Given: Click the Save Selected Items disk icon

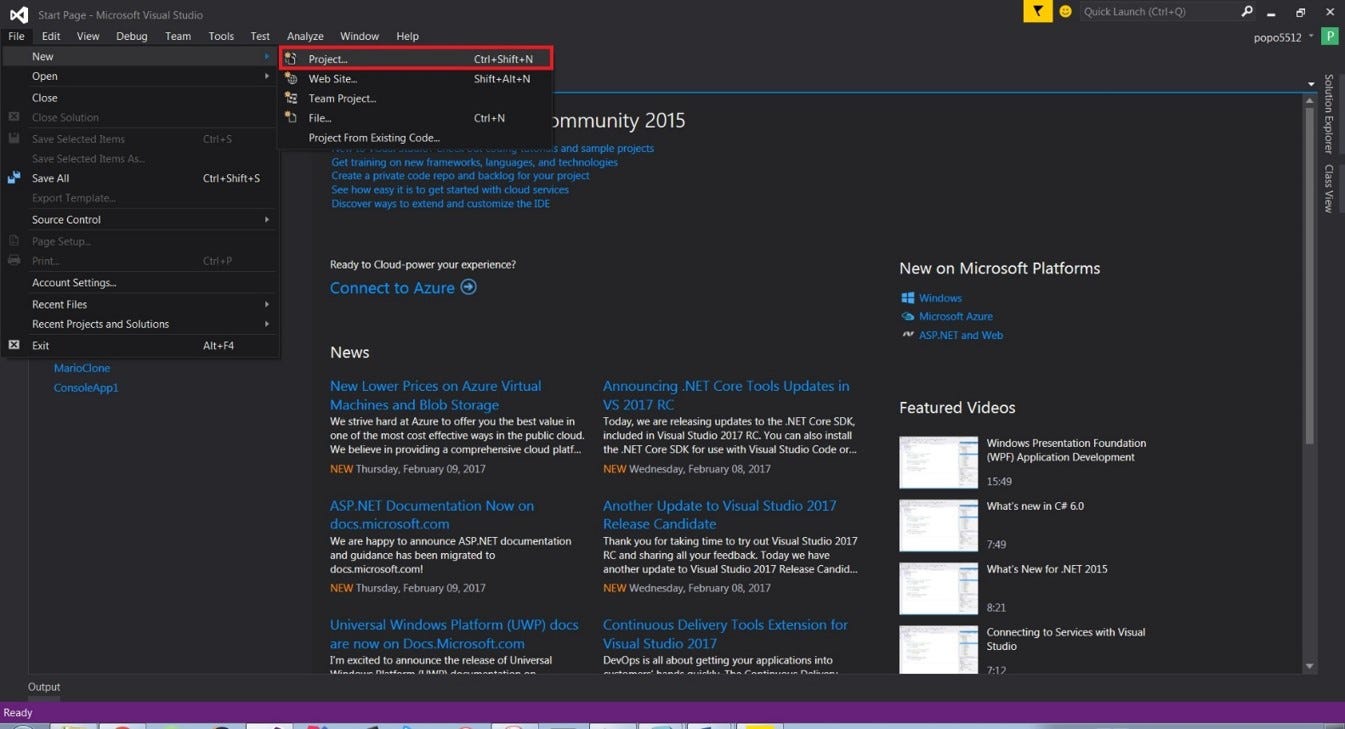Looking at the screenshot, I should point(14,139).
